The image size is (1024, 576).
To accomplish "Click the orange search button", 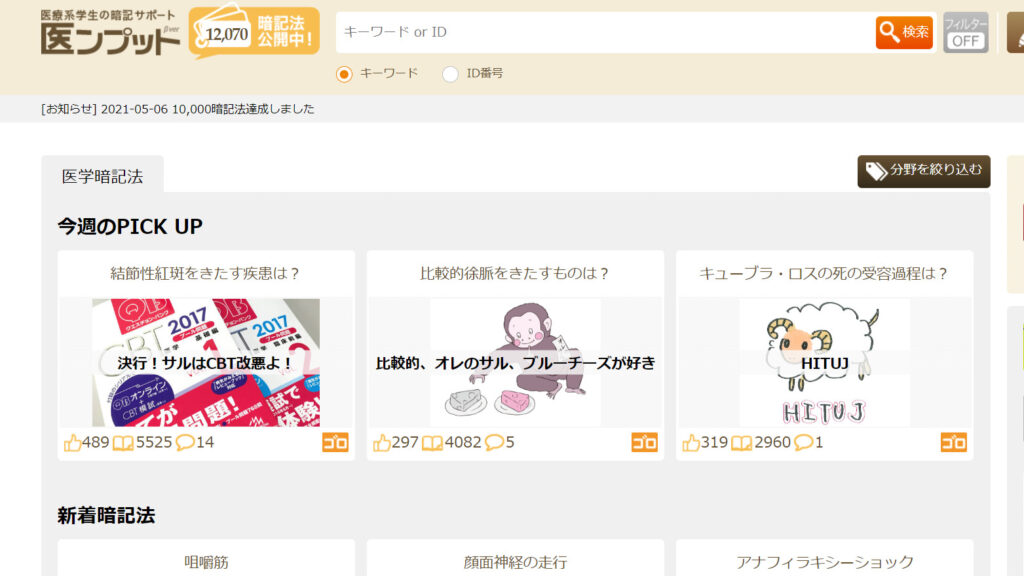I will 904,32.
